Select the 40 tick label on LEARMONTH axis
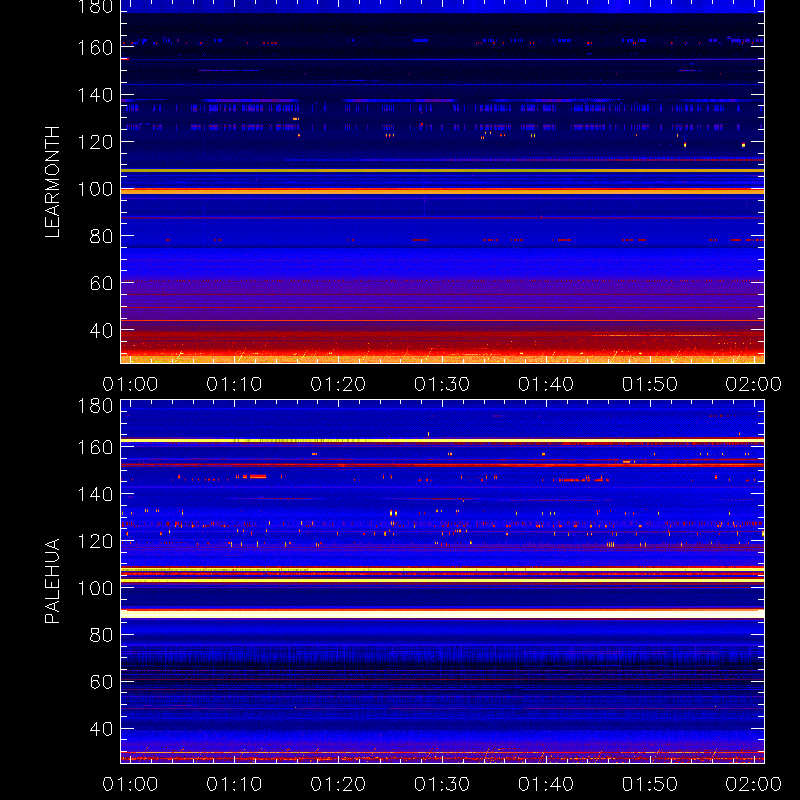Screen dimensions: 800x800 (102, 331)
